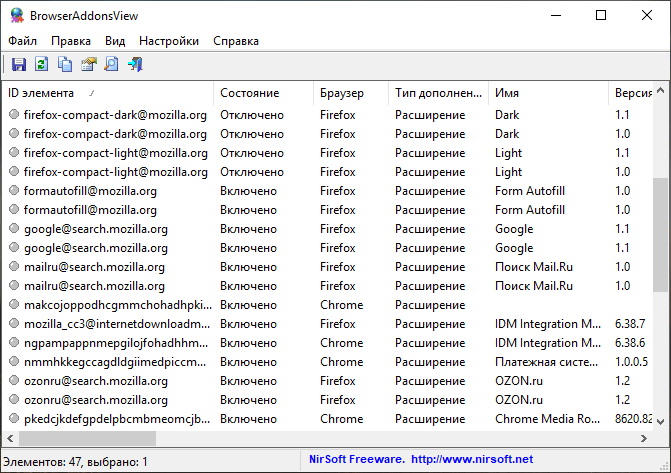671x473 pixels.
Task: Click the Отключено cell of Dark 1.0 row
Action: click(x=252, y=134)
